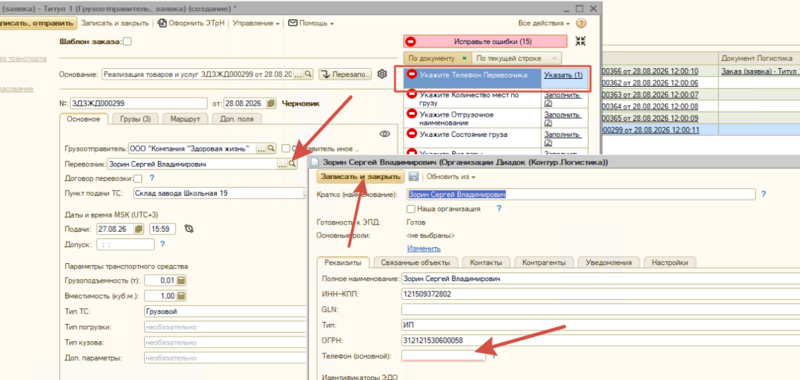Switch to the Связанные объекты tab
800x380 pixels.
click(x=415, y=262)
